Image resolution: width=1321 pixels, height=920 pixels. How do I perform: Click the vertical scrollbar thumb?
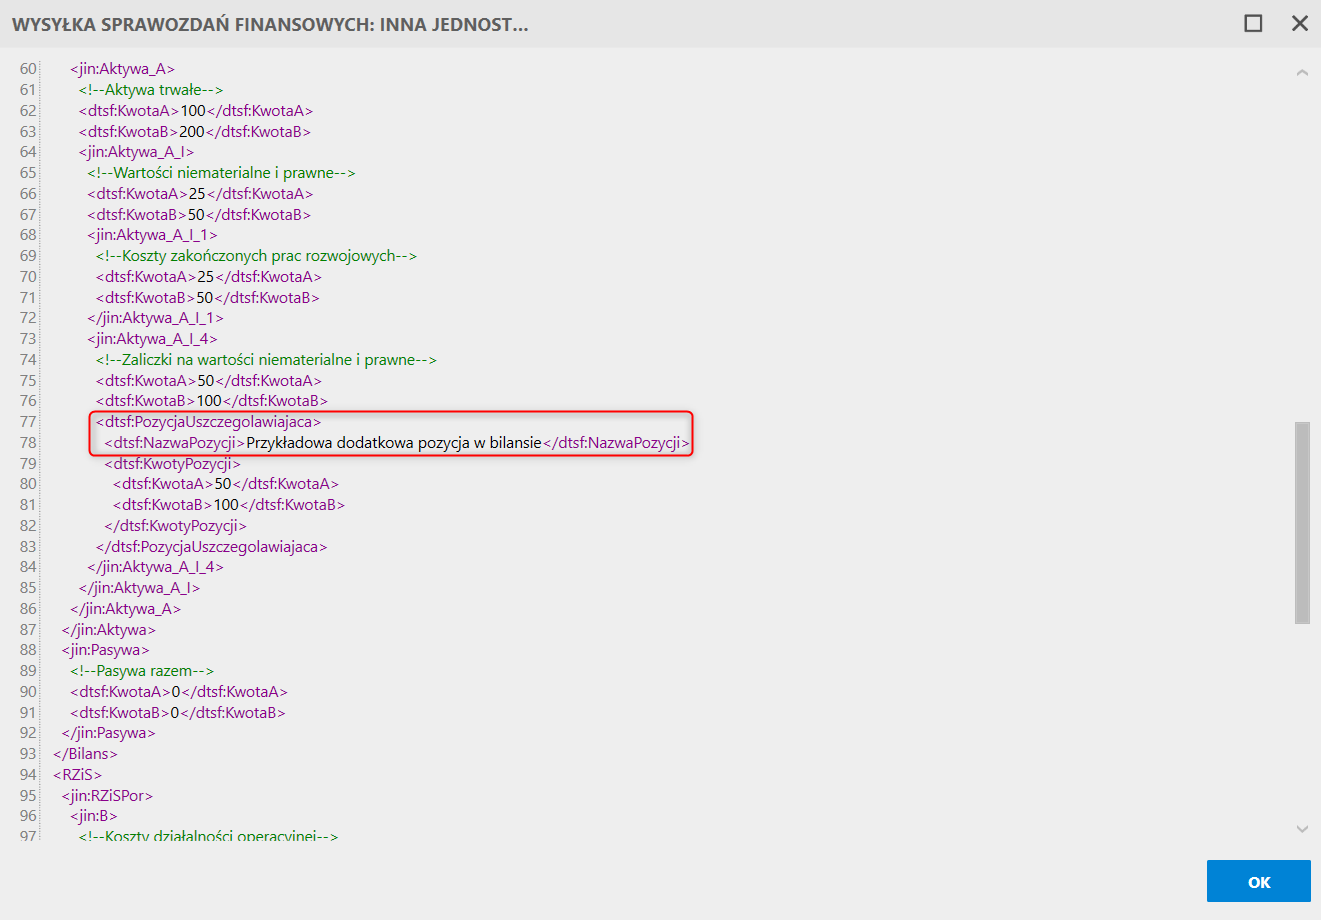tap(1302, 523)
